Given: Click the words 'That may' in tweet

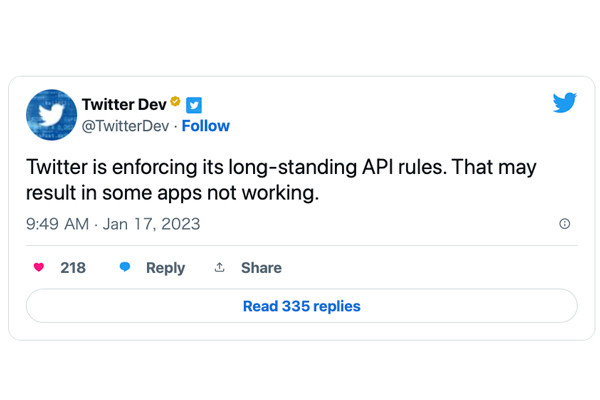Looking at the screenshot, I should pos(494,167).
